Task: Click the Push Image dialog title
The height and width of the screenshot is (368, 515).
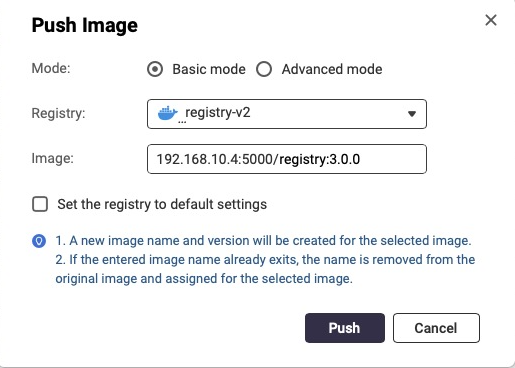Action: pos(85,25)
